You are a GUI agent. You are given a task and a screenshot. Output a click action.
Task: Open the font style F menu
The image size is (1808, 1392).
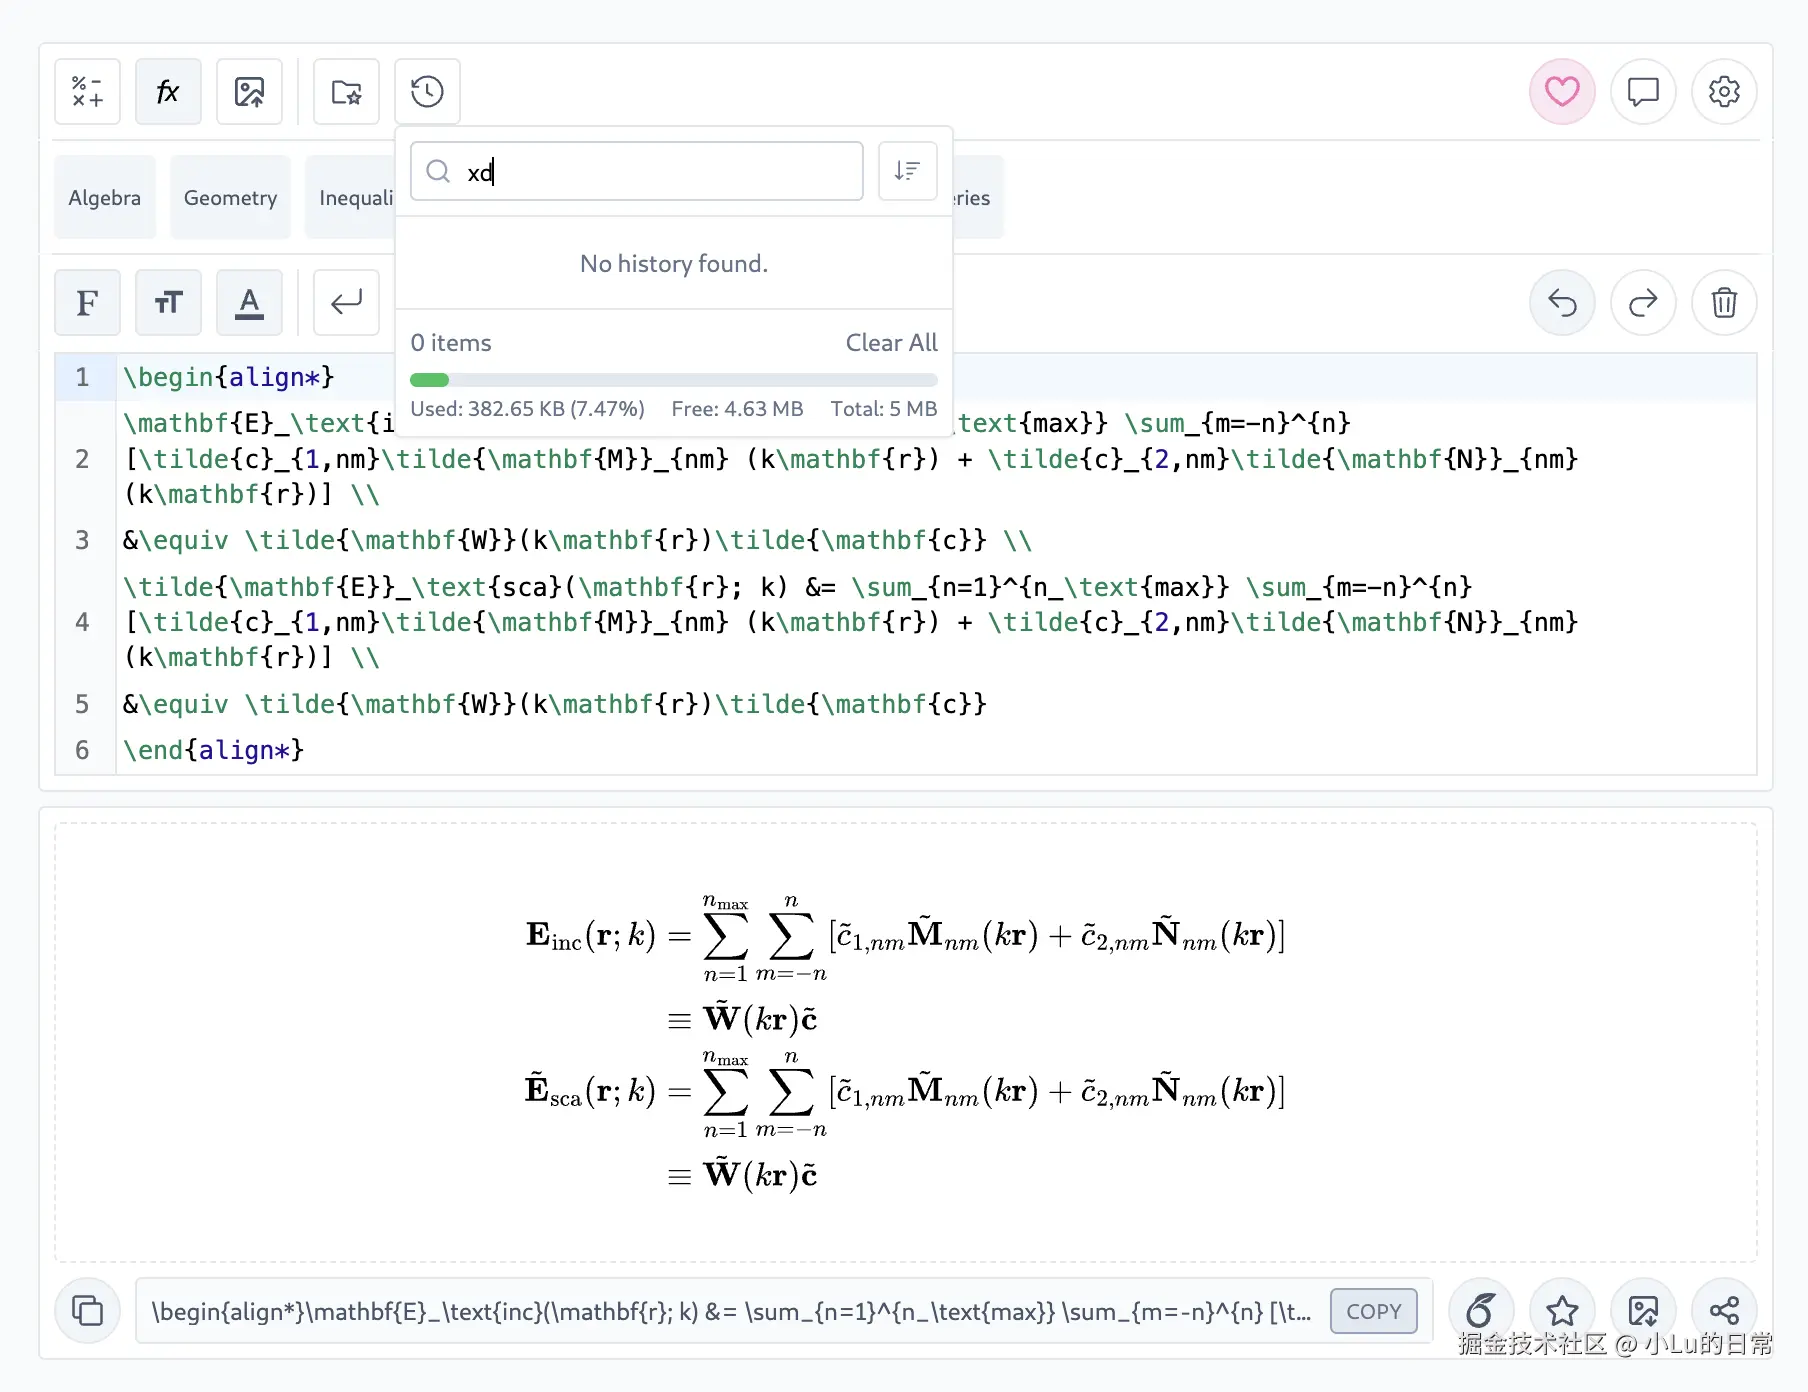[x=87, y=302]
